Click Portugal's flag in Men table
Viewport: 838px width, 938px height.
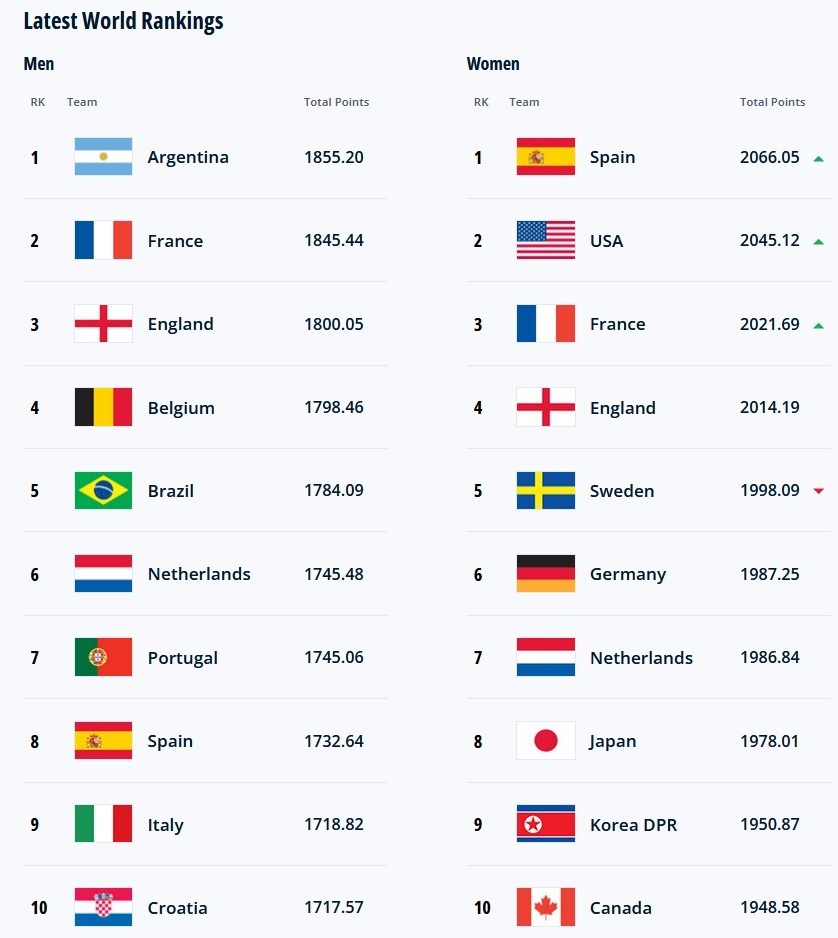(x=103, y=658)
